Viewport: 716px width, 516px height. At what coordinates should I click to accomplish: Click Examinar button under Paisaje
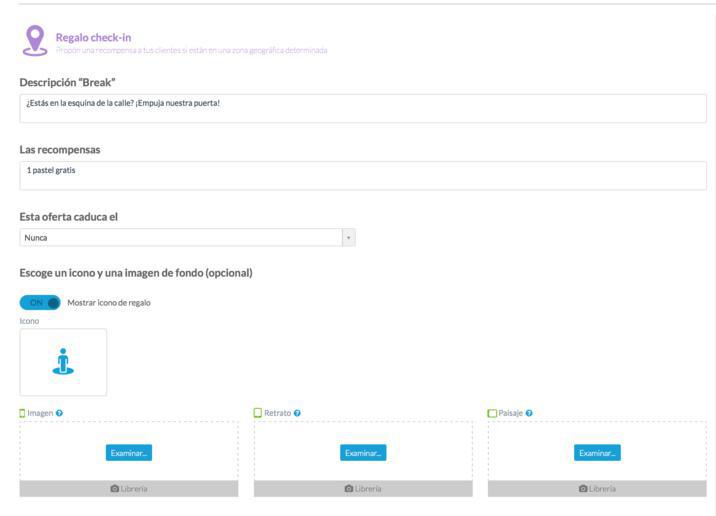597,453
